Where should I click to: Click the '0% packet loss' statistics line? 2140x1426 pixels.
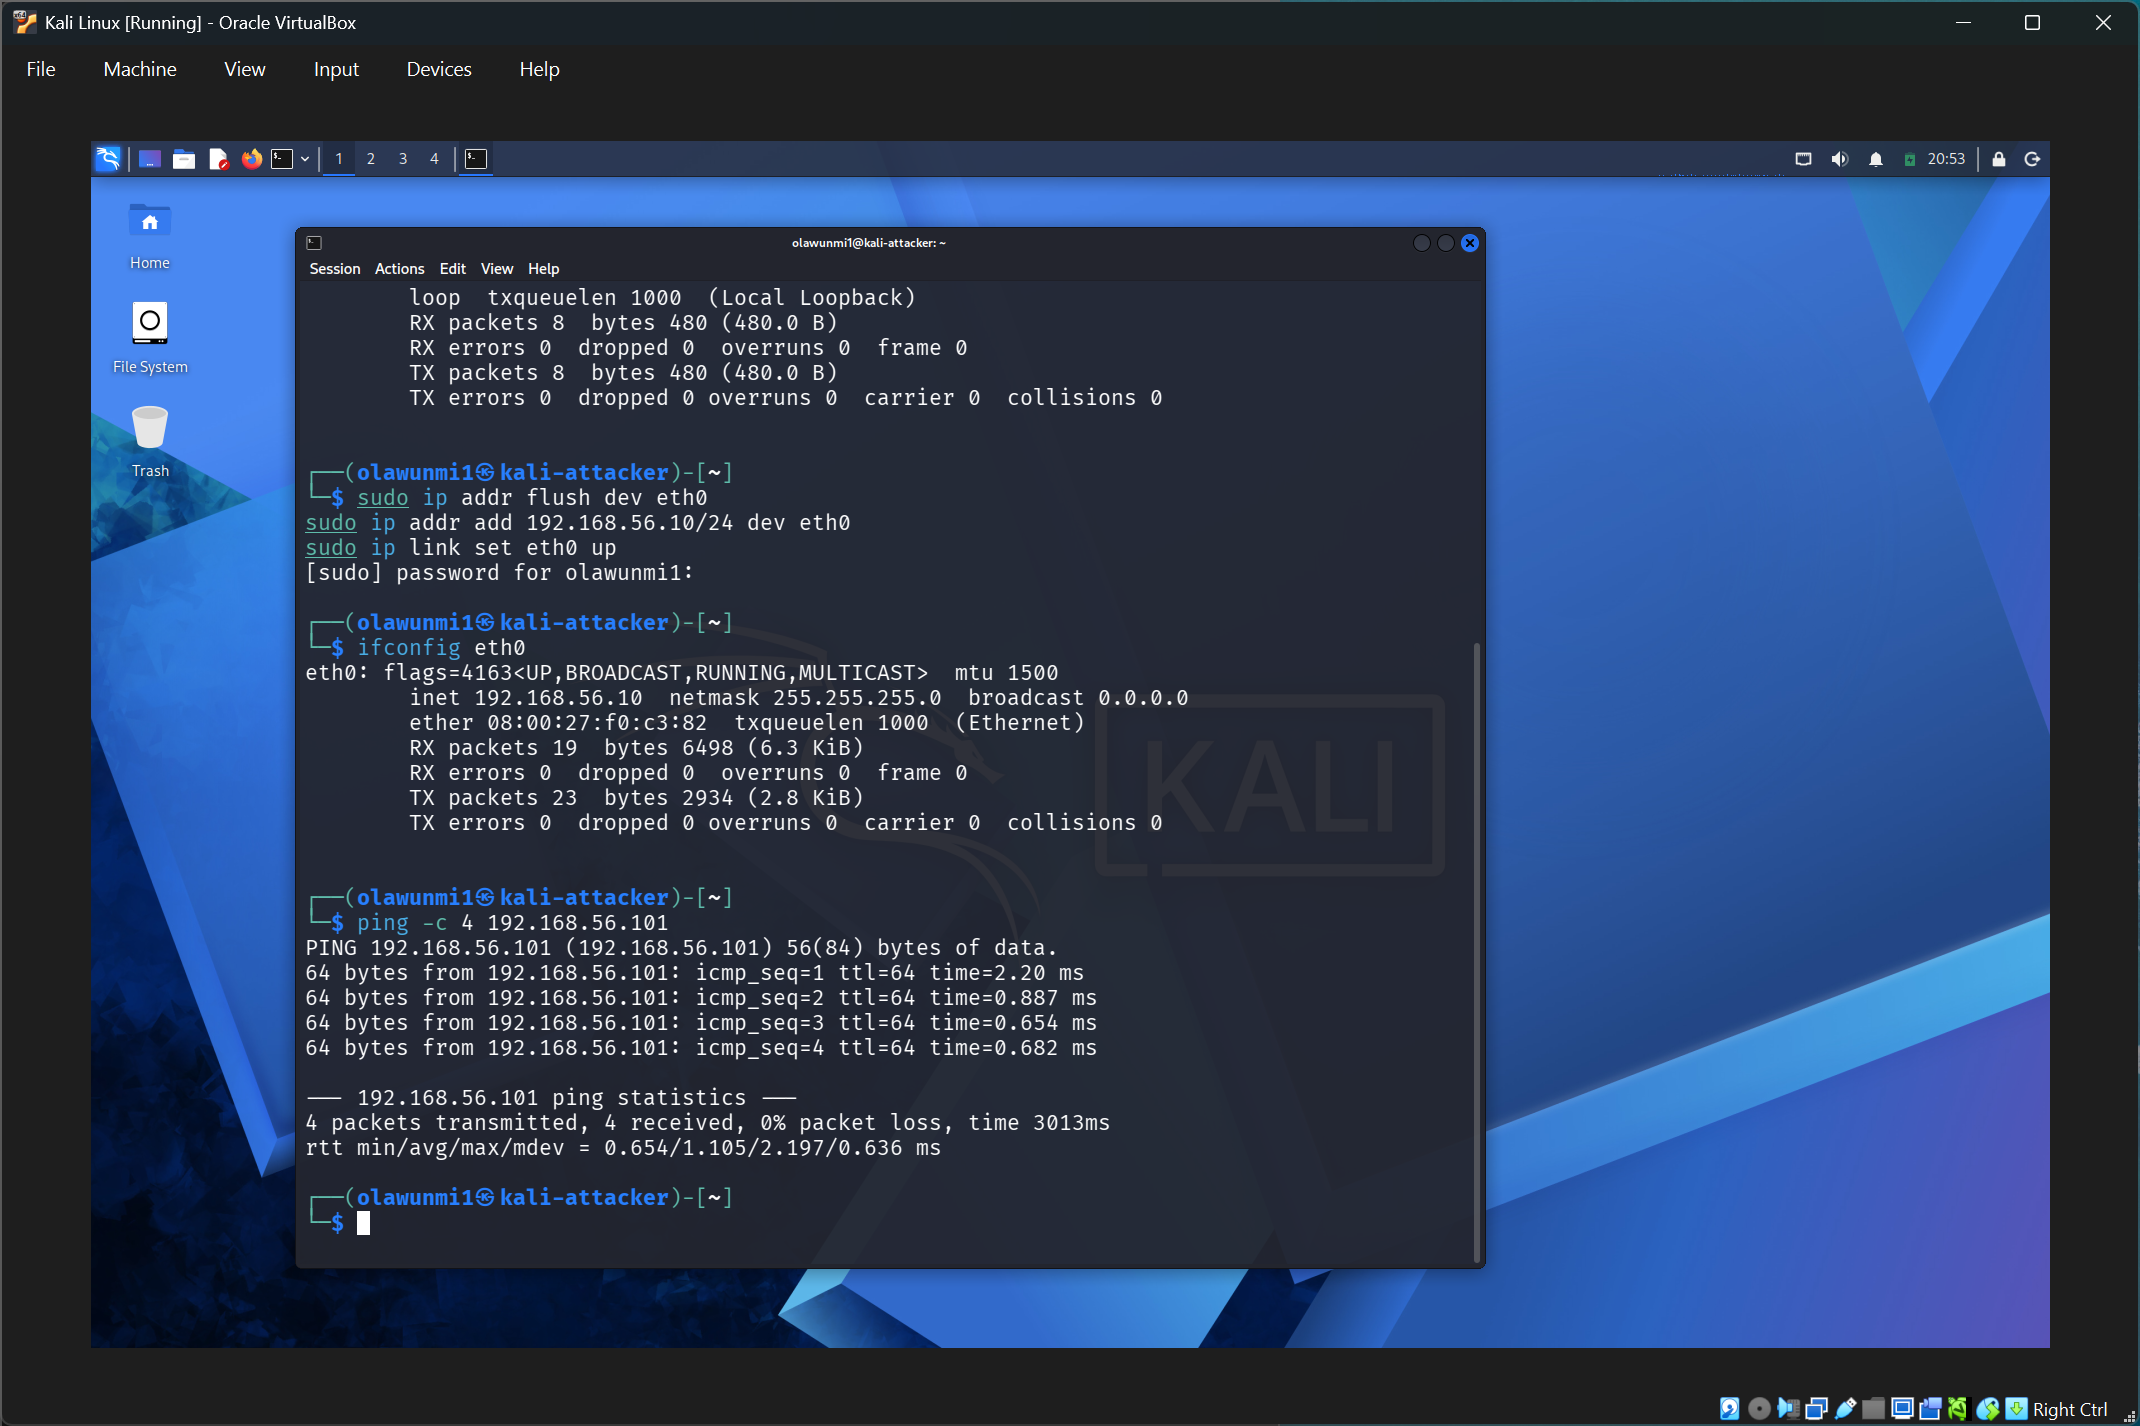(708, 1123)
